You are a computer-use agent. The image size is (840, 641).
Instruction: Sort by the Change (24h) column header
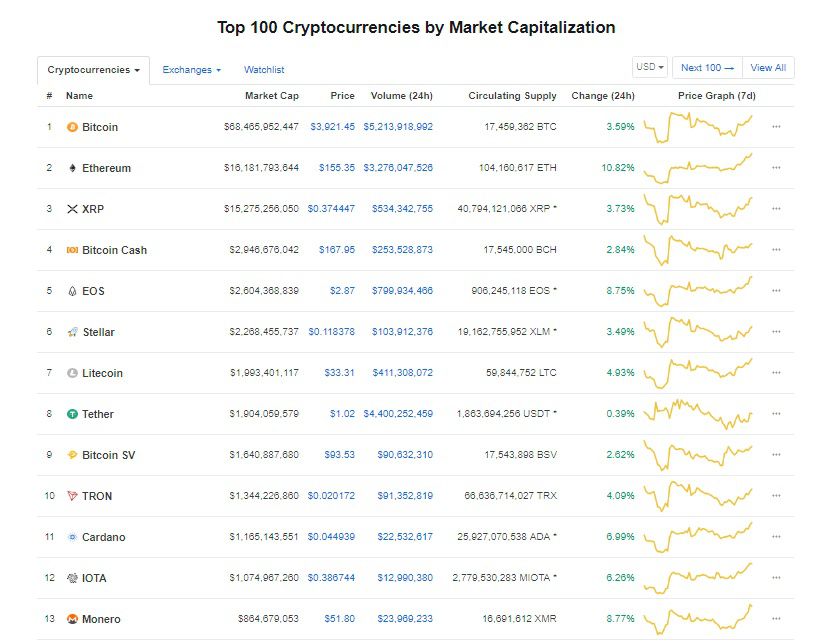click(603, 96)
